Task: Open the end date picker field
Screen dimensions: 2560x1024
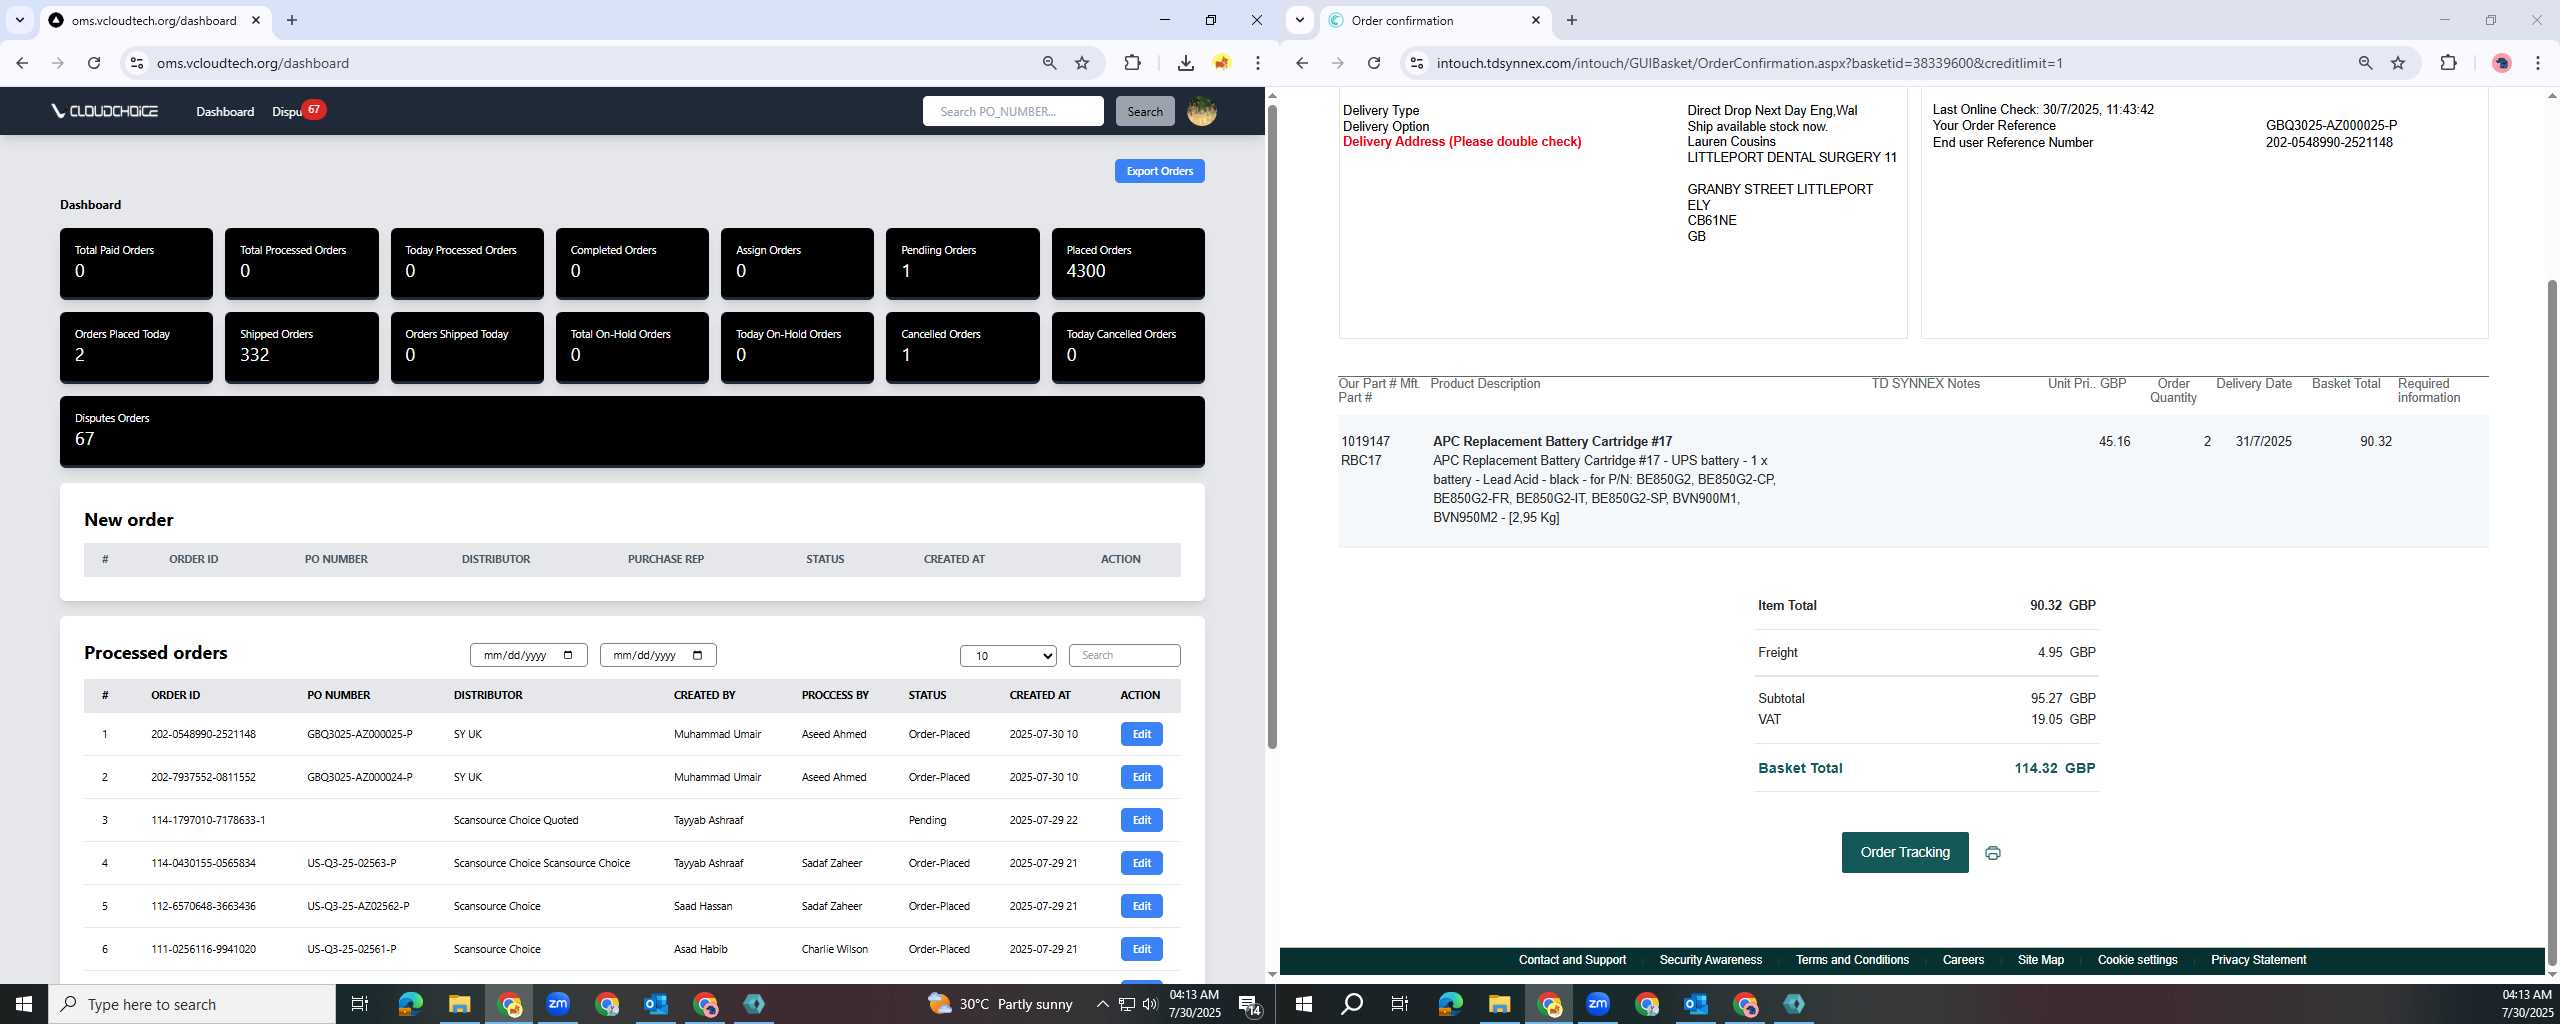Action: (x=658, y=655)
